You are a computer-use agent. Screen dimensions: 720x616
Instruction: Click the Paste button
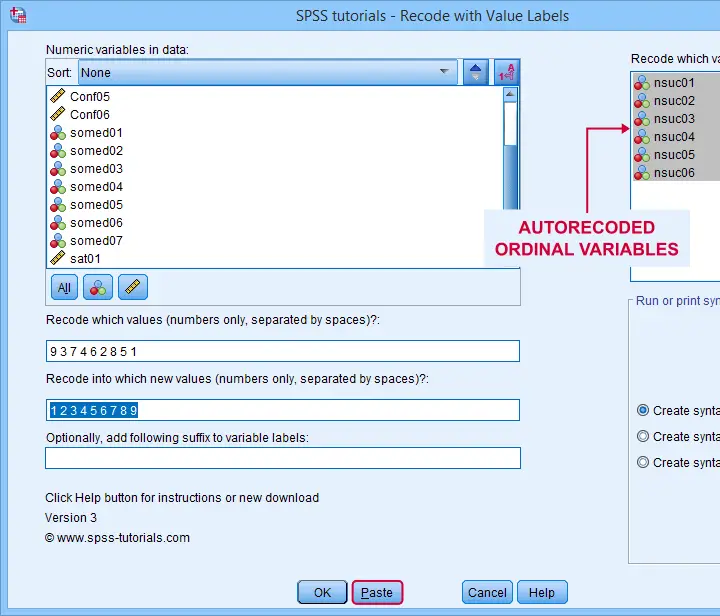pos(377,593)
